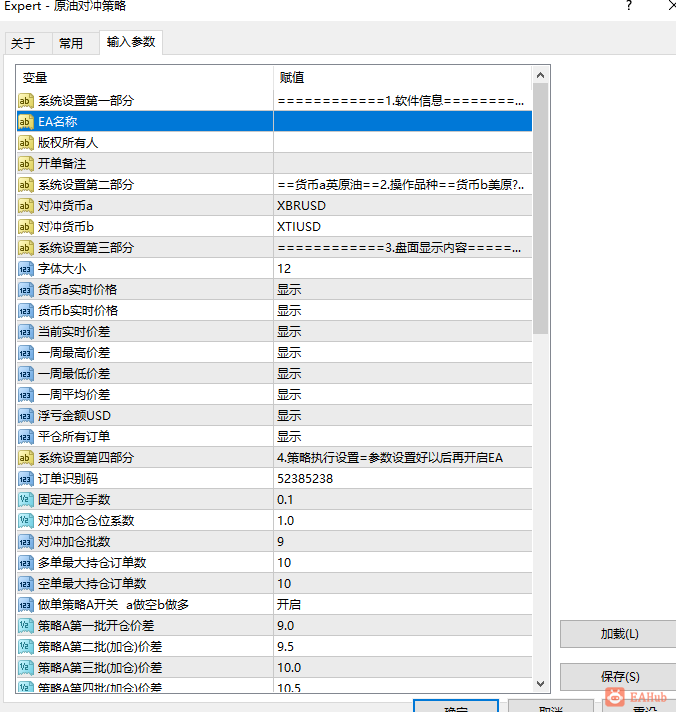
Task: Open 一周最高价差 显示 value
Action: click(x=403, y=353)
